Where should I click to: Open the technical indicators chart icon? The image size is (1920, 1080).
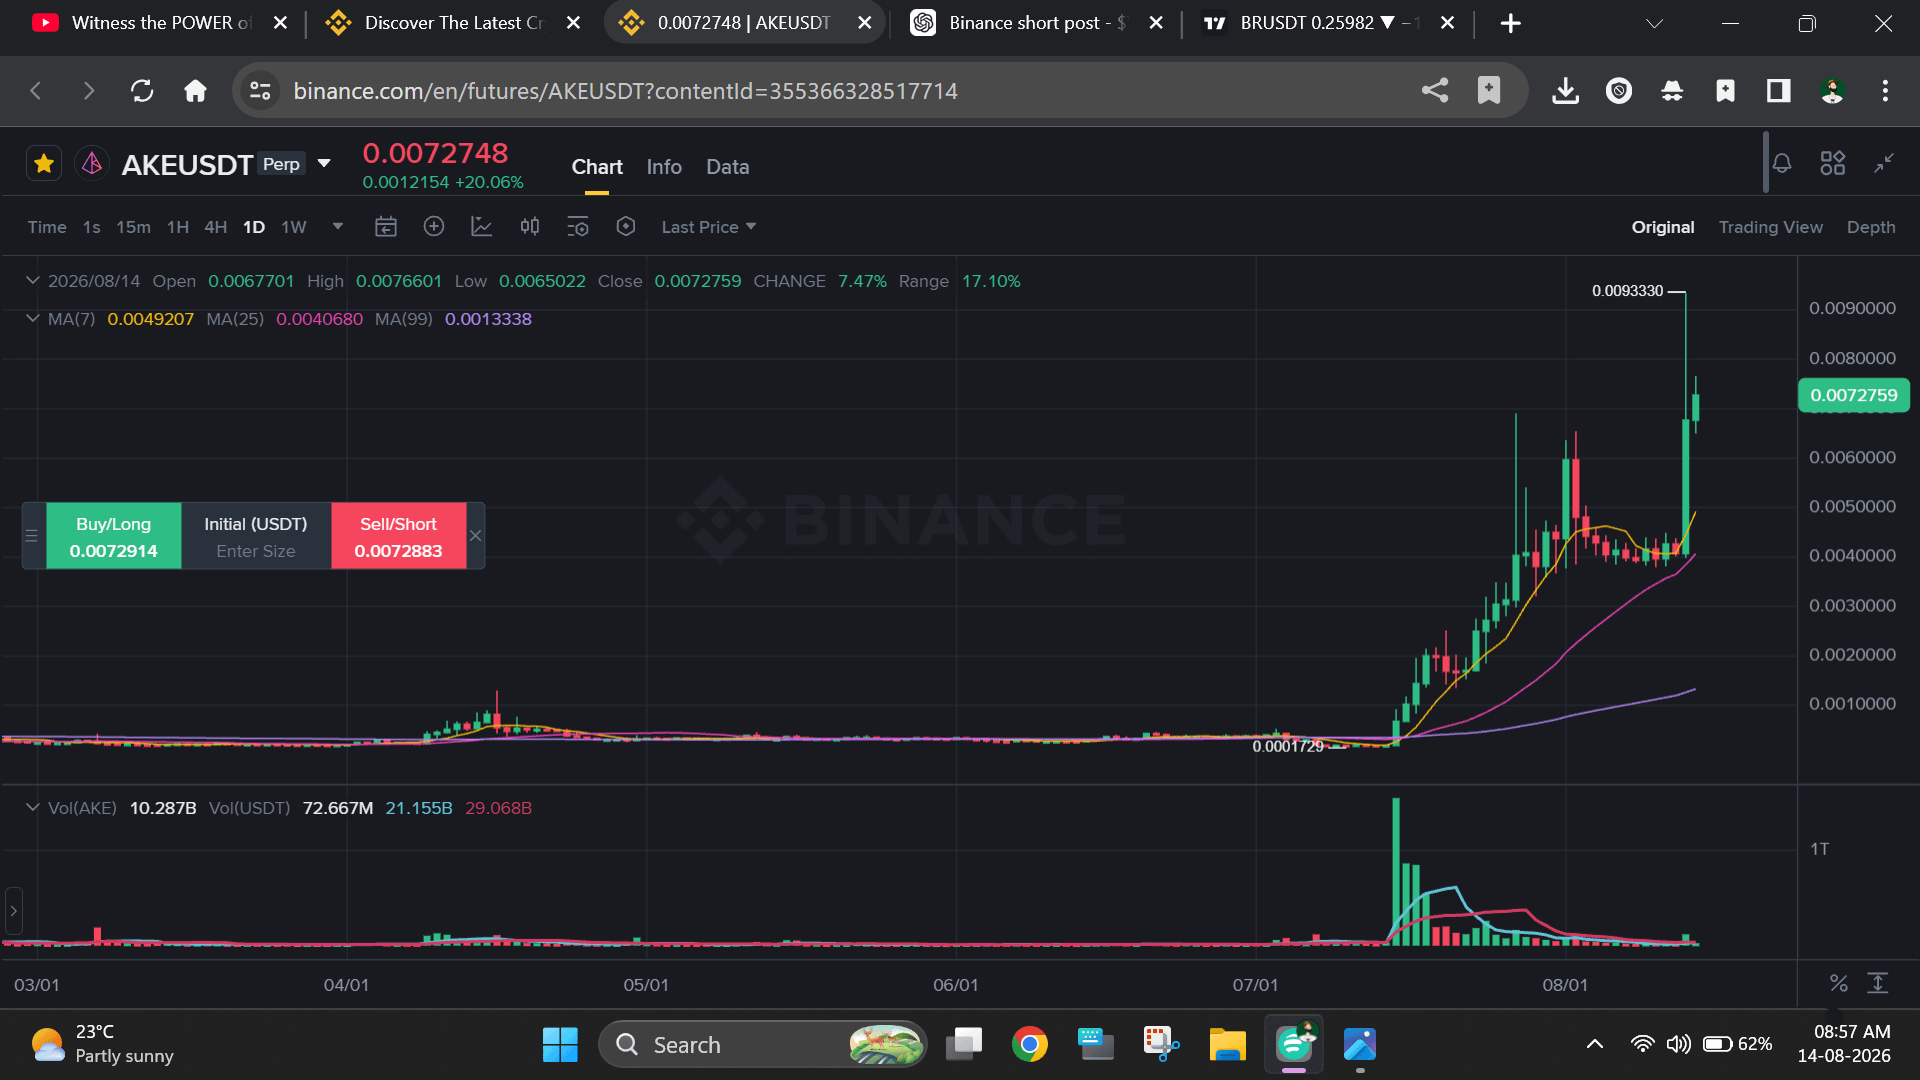(x=482, y=227)
